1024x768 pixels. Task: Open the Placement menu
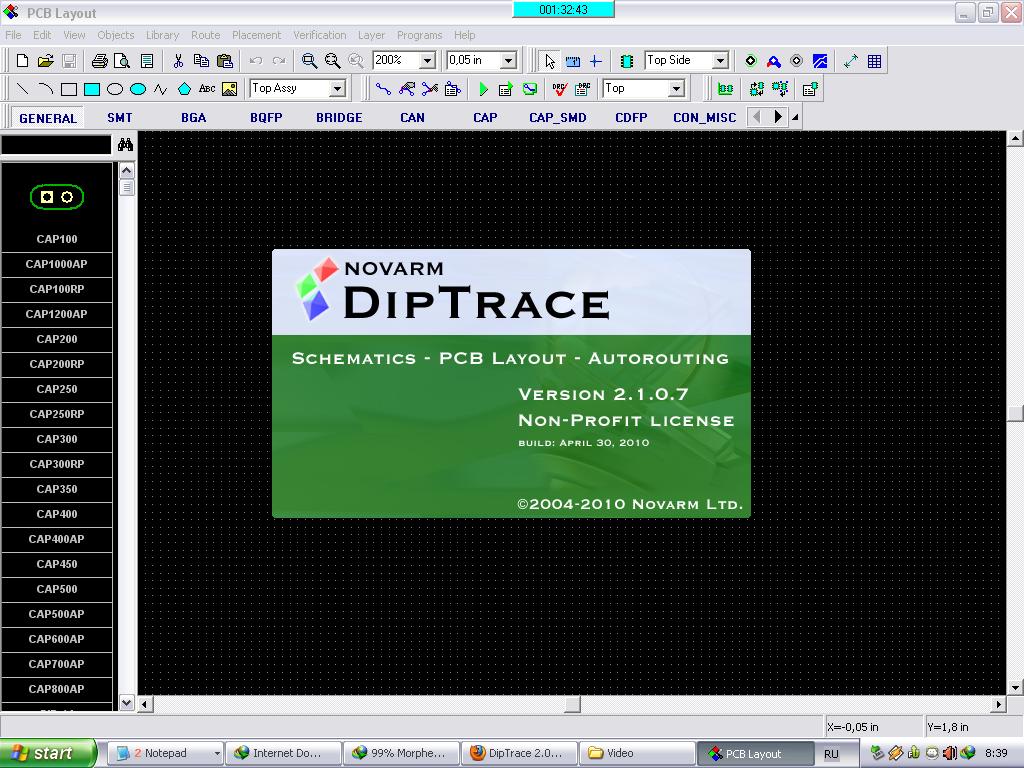[256, 35]
